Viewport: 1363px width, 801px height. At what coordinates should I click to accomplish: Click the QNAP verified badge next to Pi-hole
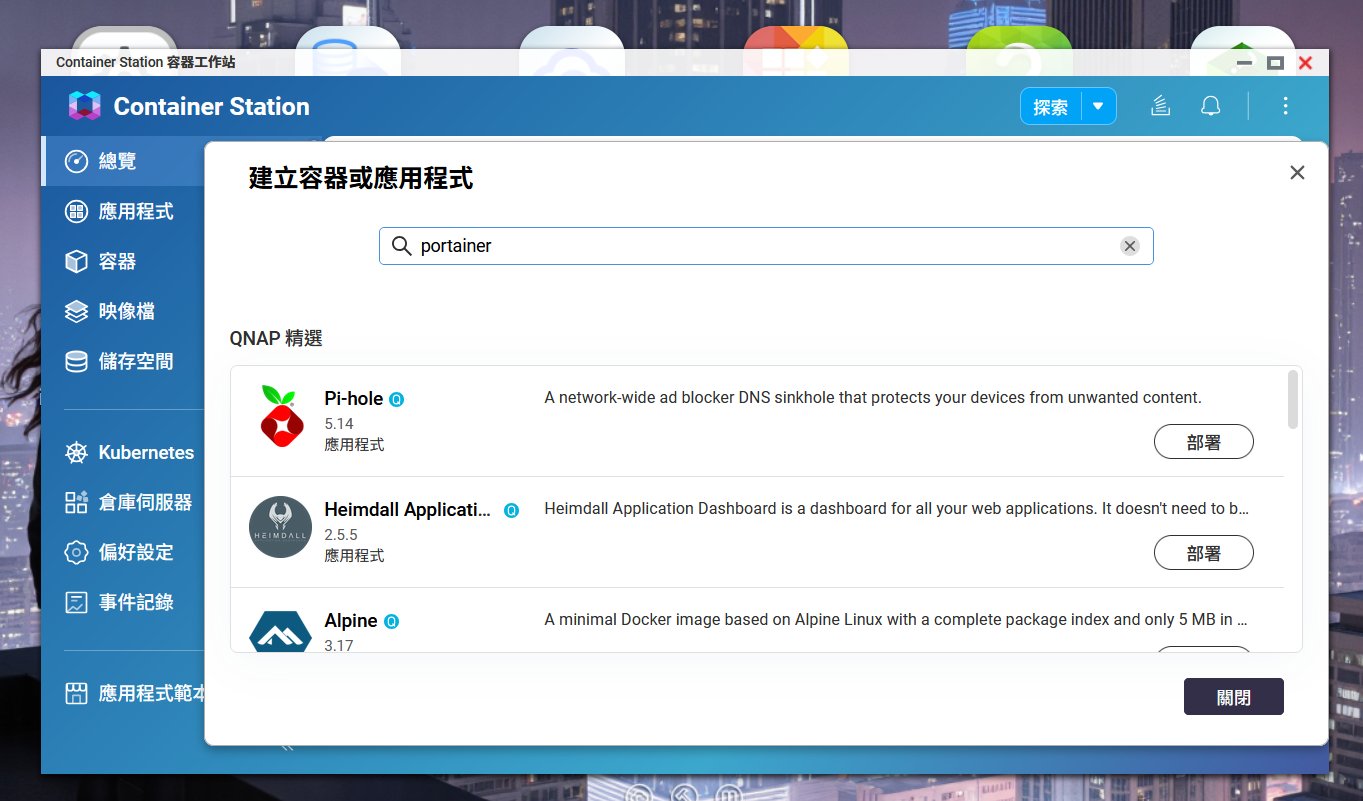coord(397,399)
